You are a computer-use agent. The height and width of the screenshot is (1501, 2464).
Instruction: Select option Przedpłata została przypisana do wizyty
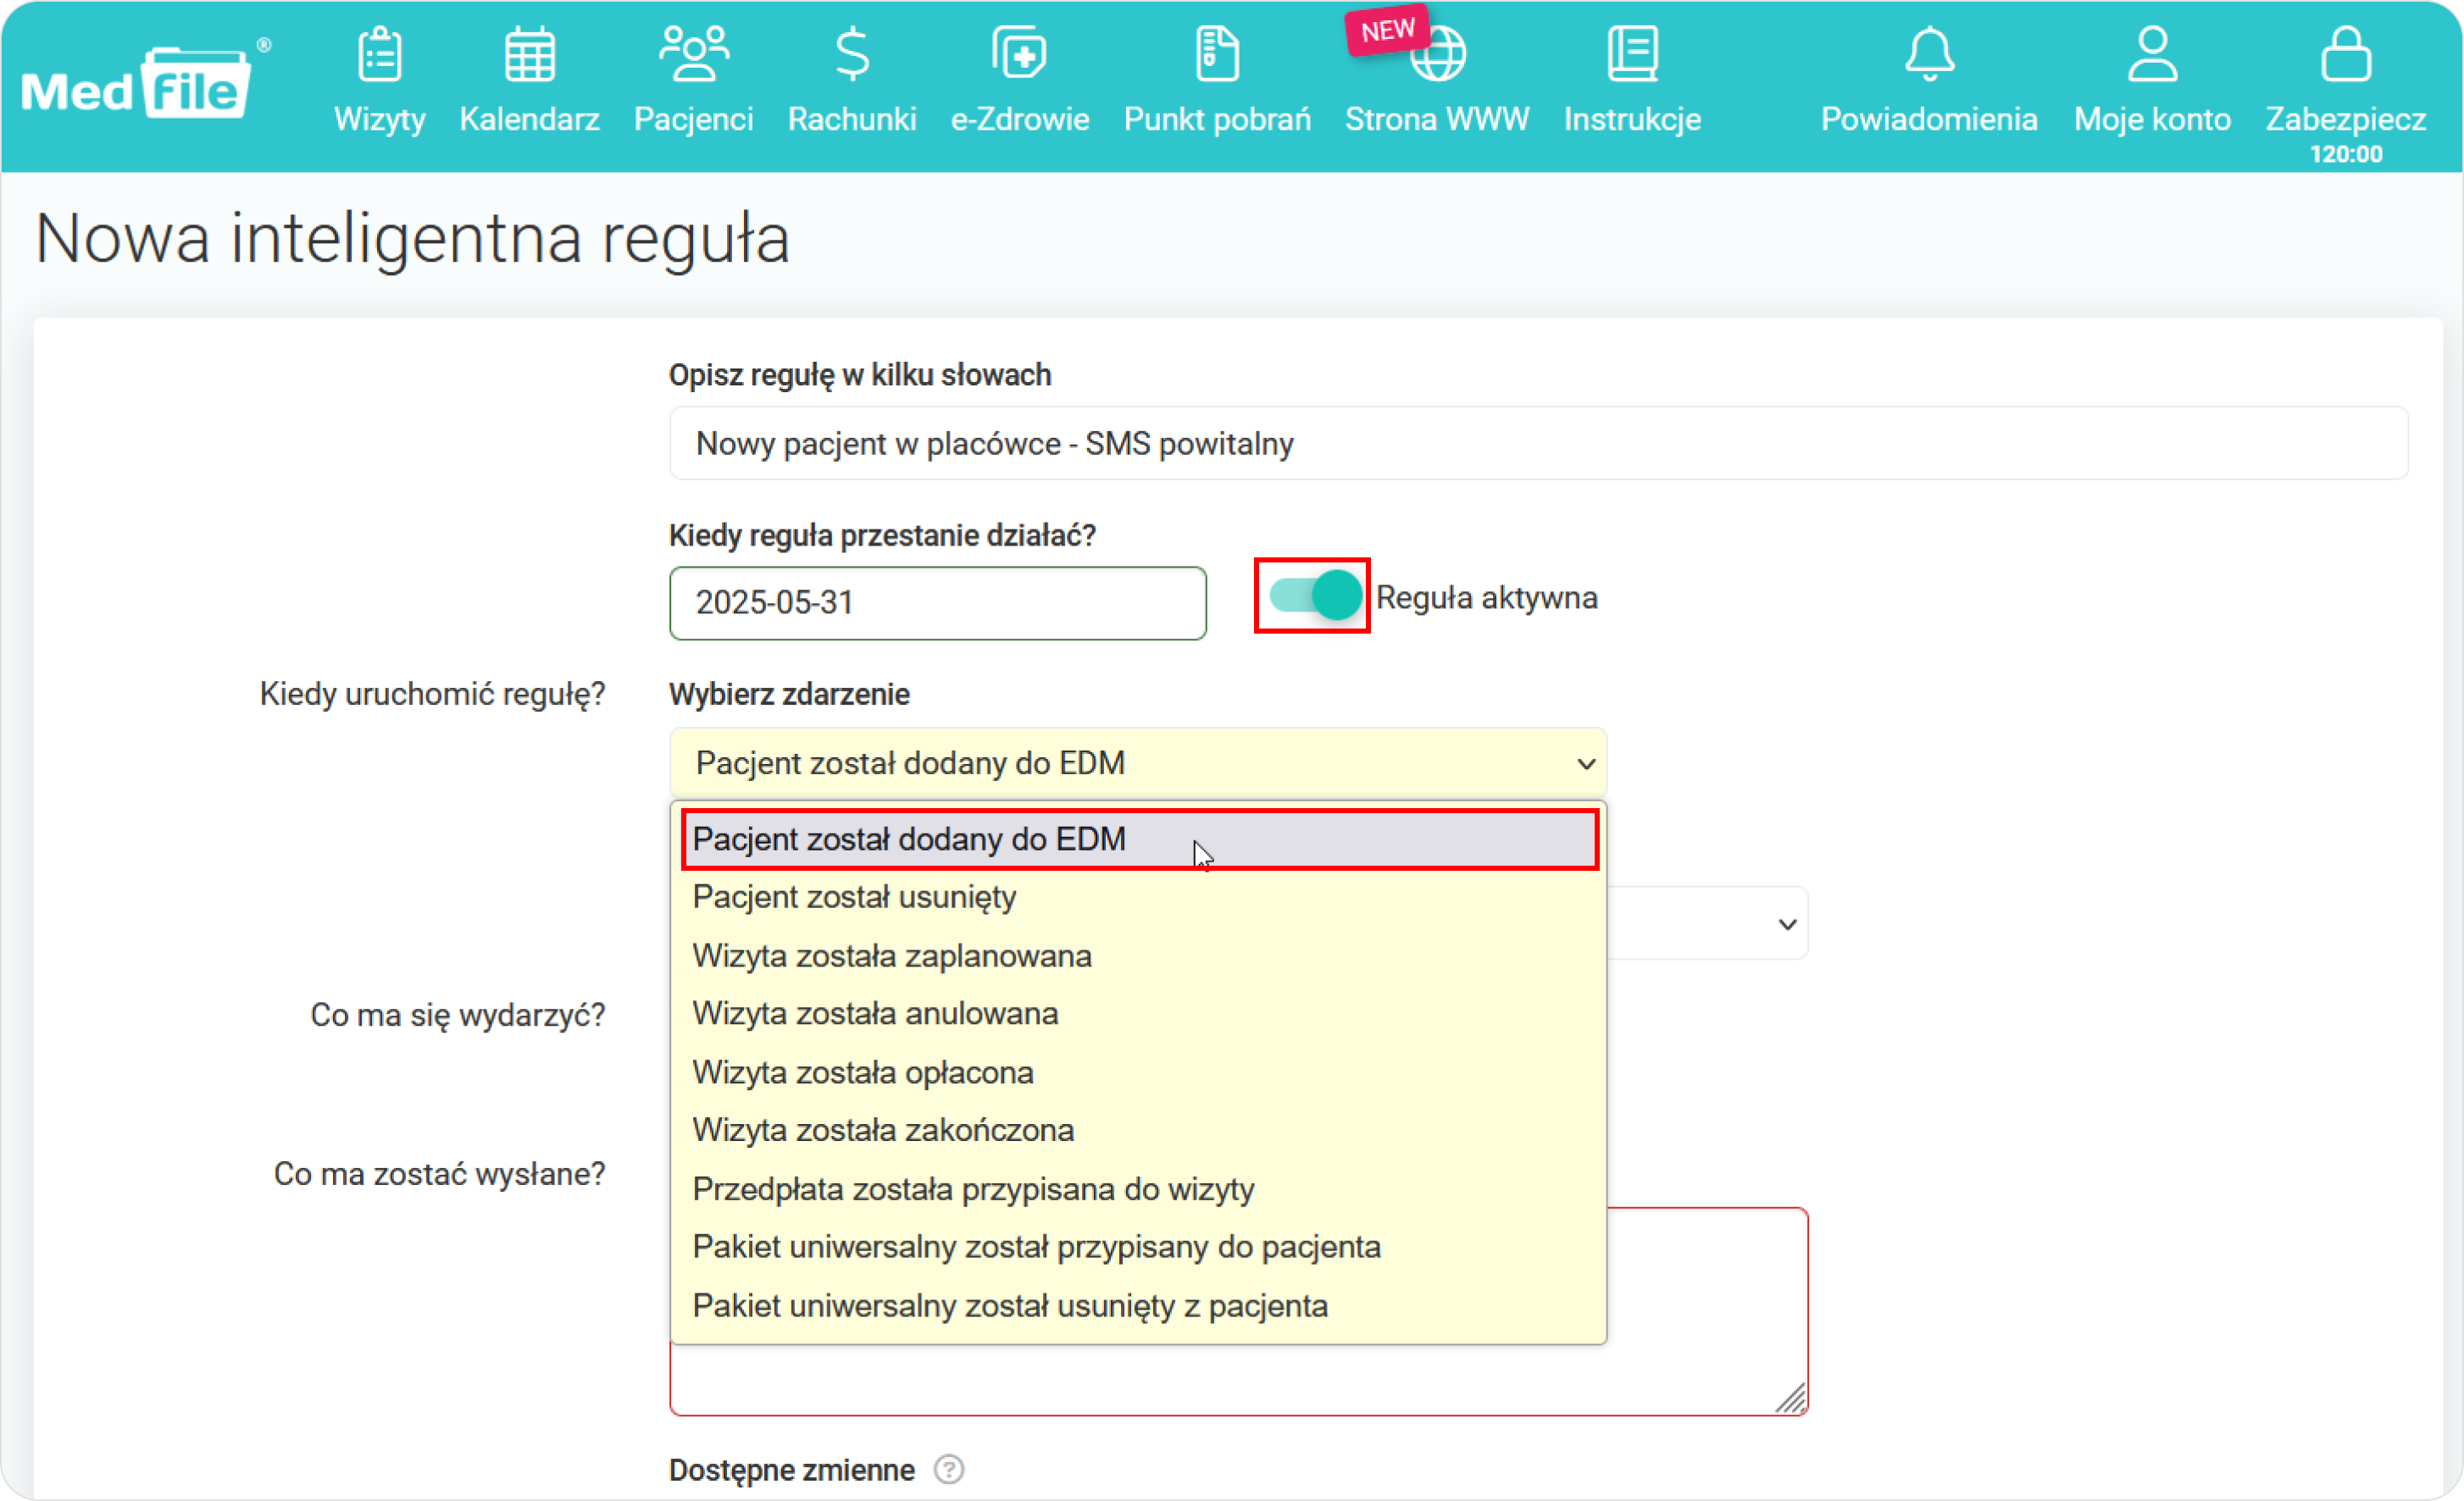(x=1139, y=1189)
